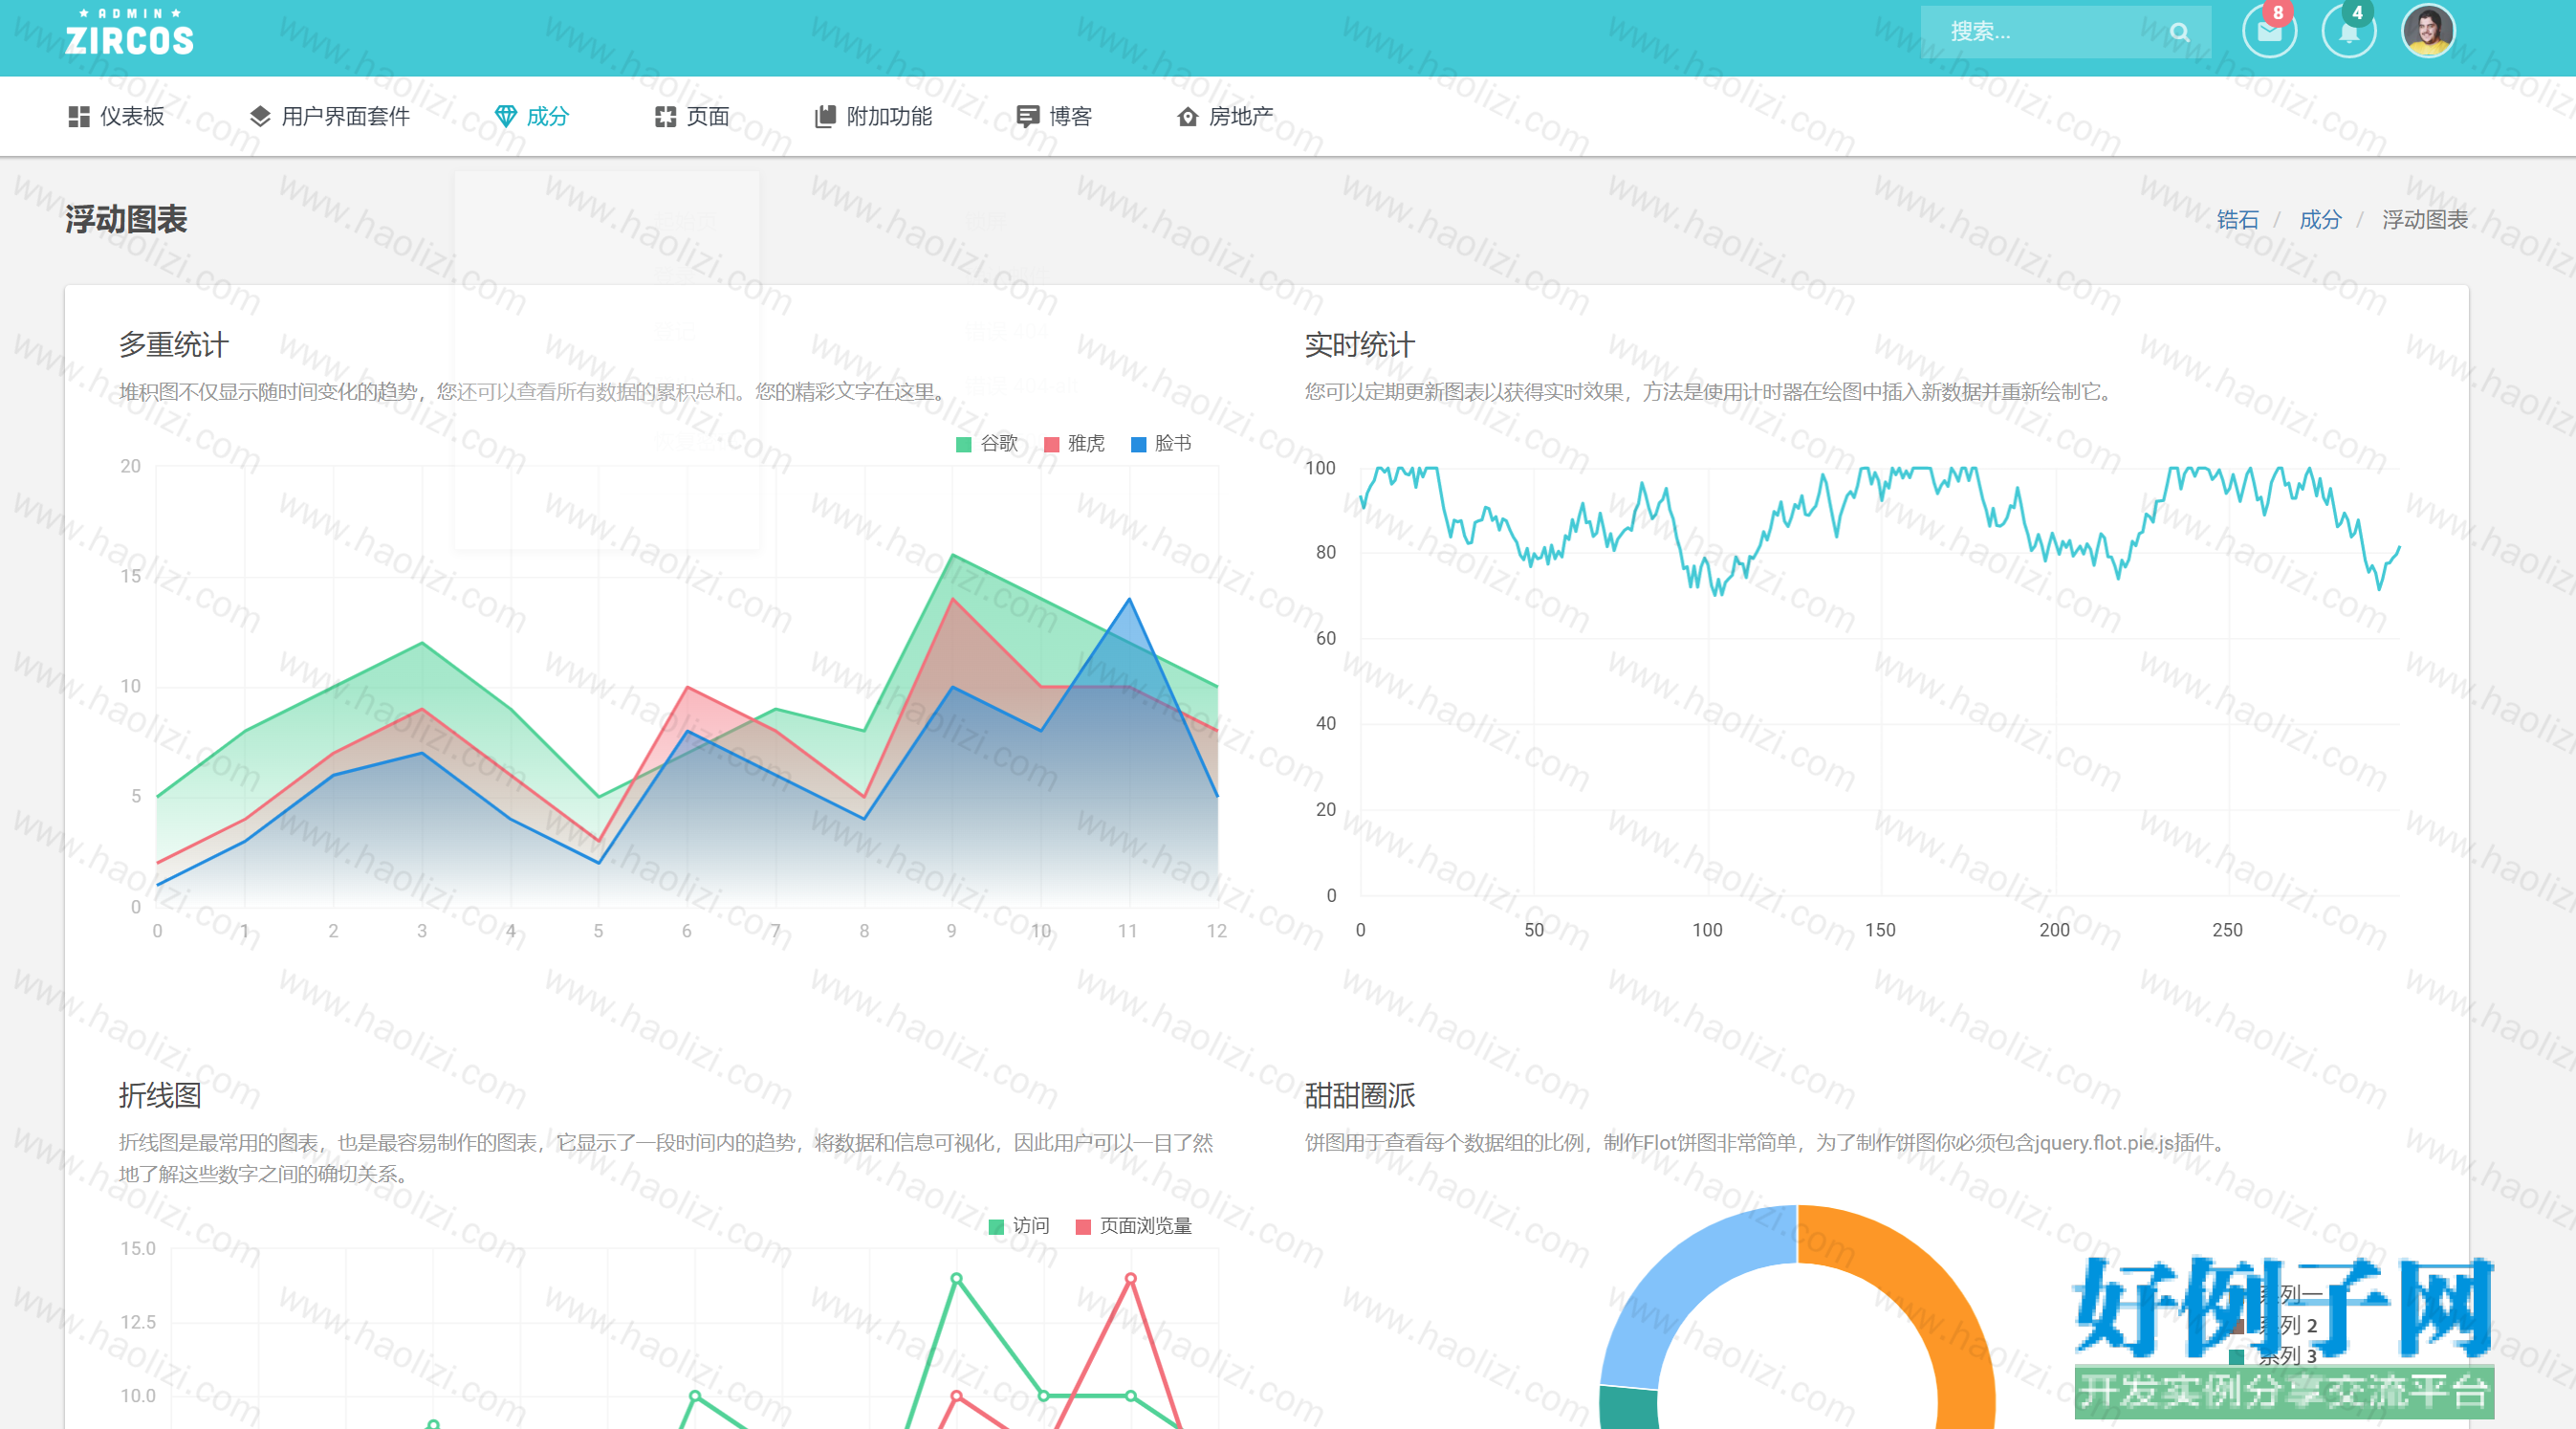Screen dimensions: 2576x1429
Task: Click the 成分 diamond icon
Action: (x=506, y=117)
